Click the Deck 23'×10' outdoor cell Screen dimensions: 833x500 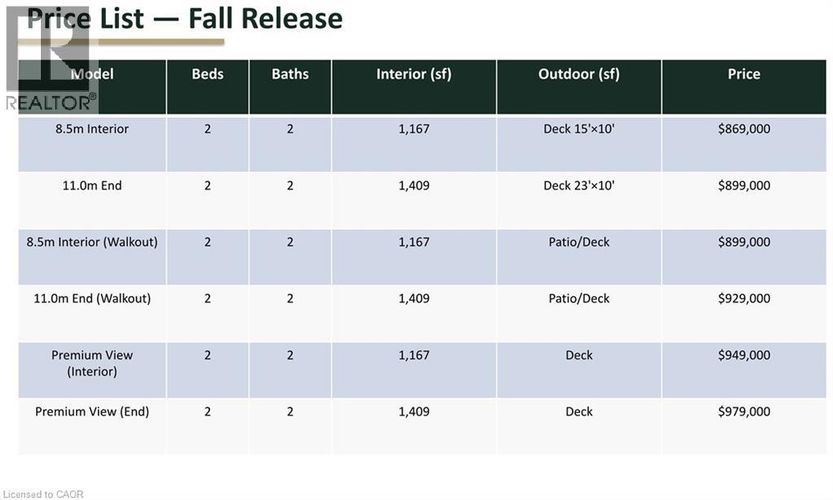(x=578, y=186)
